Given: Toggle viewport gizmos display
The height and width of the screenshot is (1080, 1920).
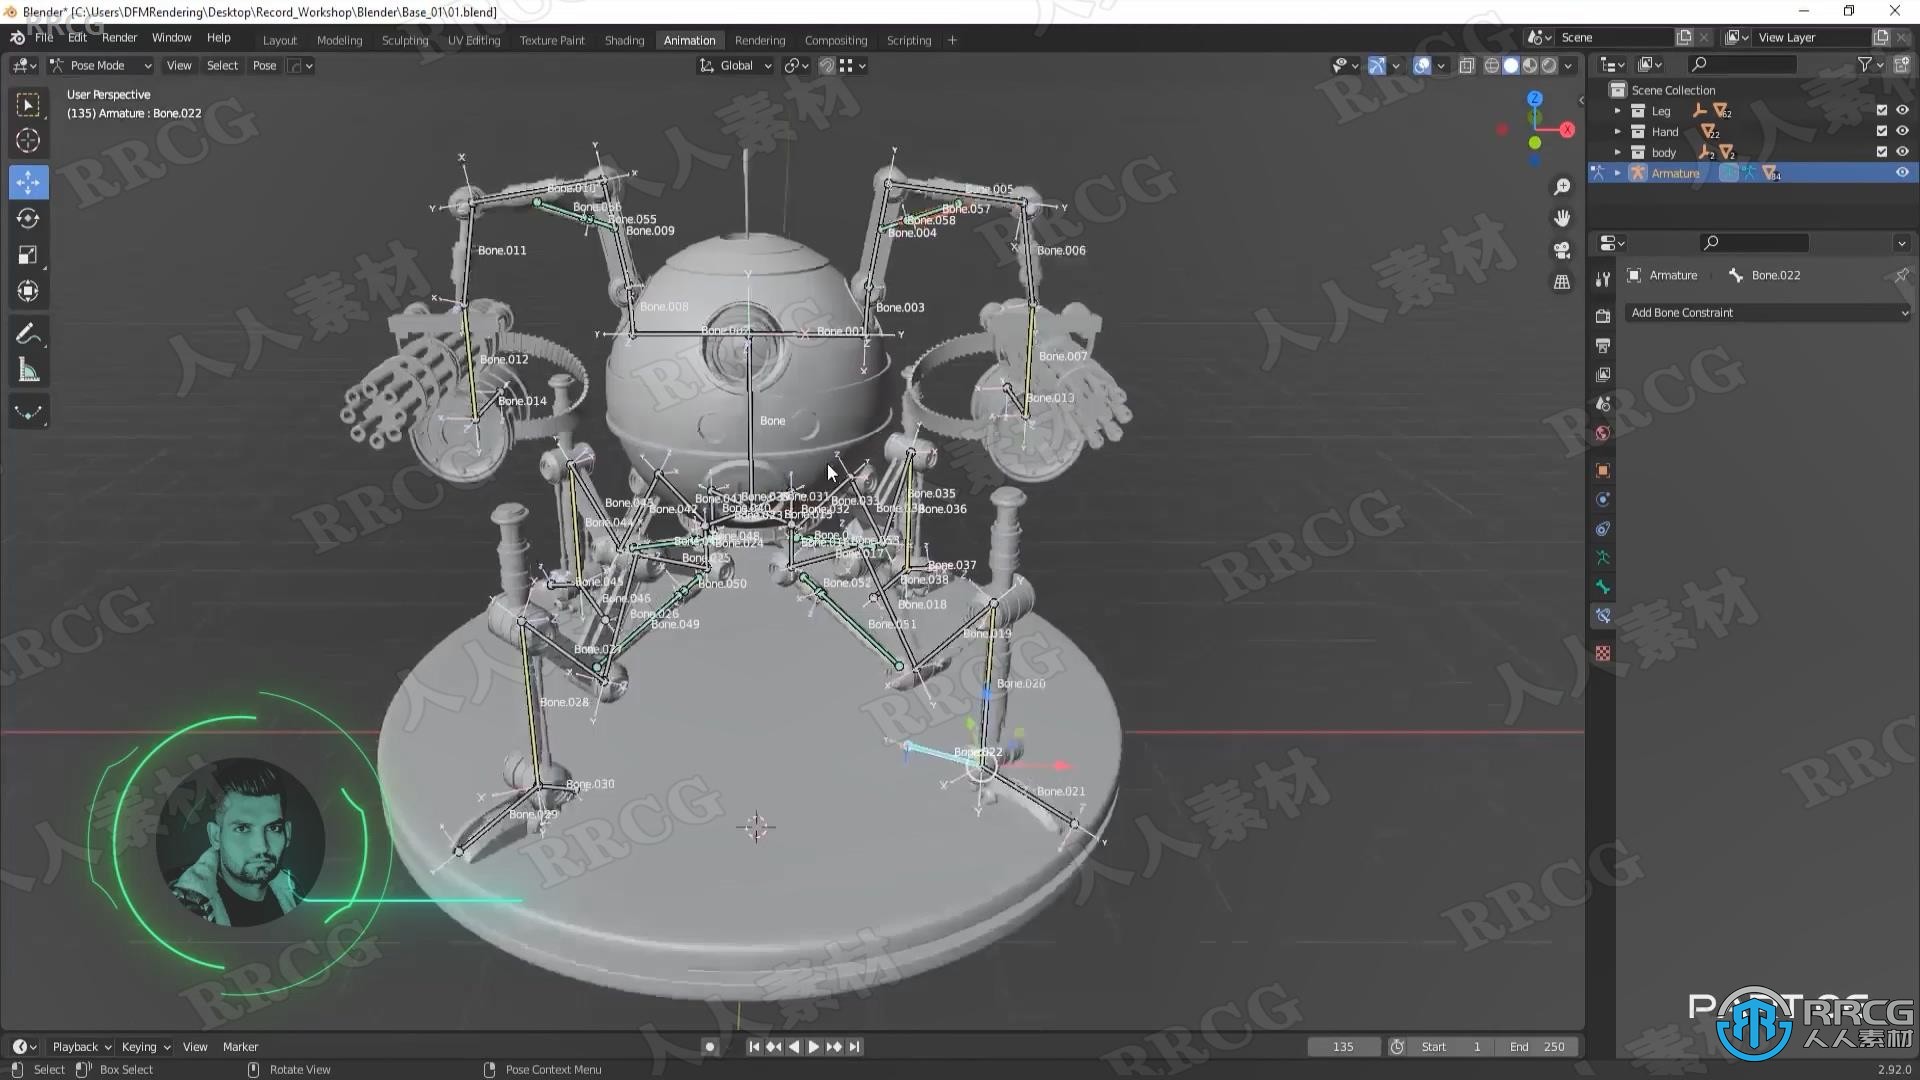Looking at the screenshot, I should (1377, 65).
